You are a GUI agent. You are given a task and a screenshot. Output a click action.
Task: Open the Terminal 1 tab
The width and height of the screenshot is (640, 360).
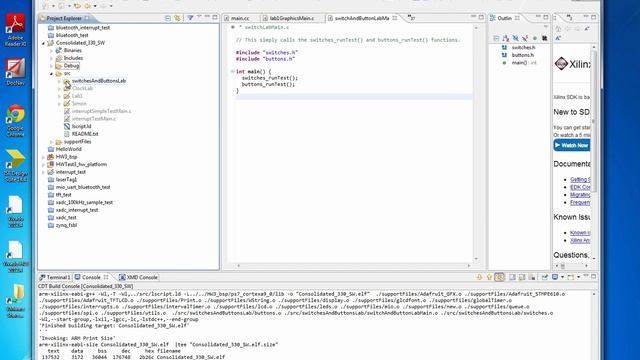pos(55,277)
